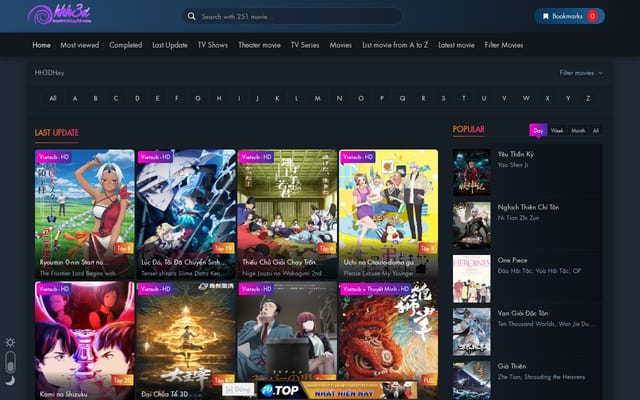Open the Tensei shitara Slime poster

(x=186, y=214)
